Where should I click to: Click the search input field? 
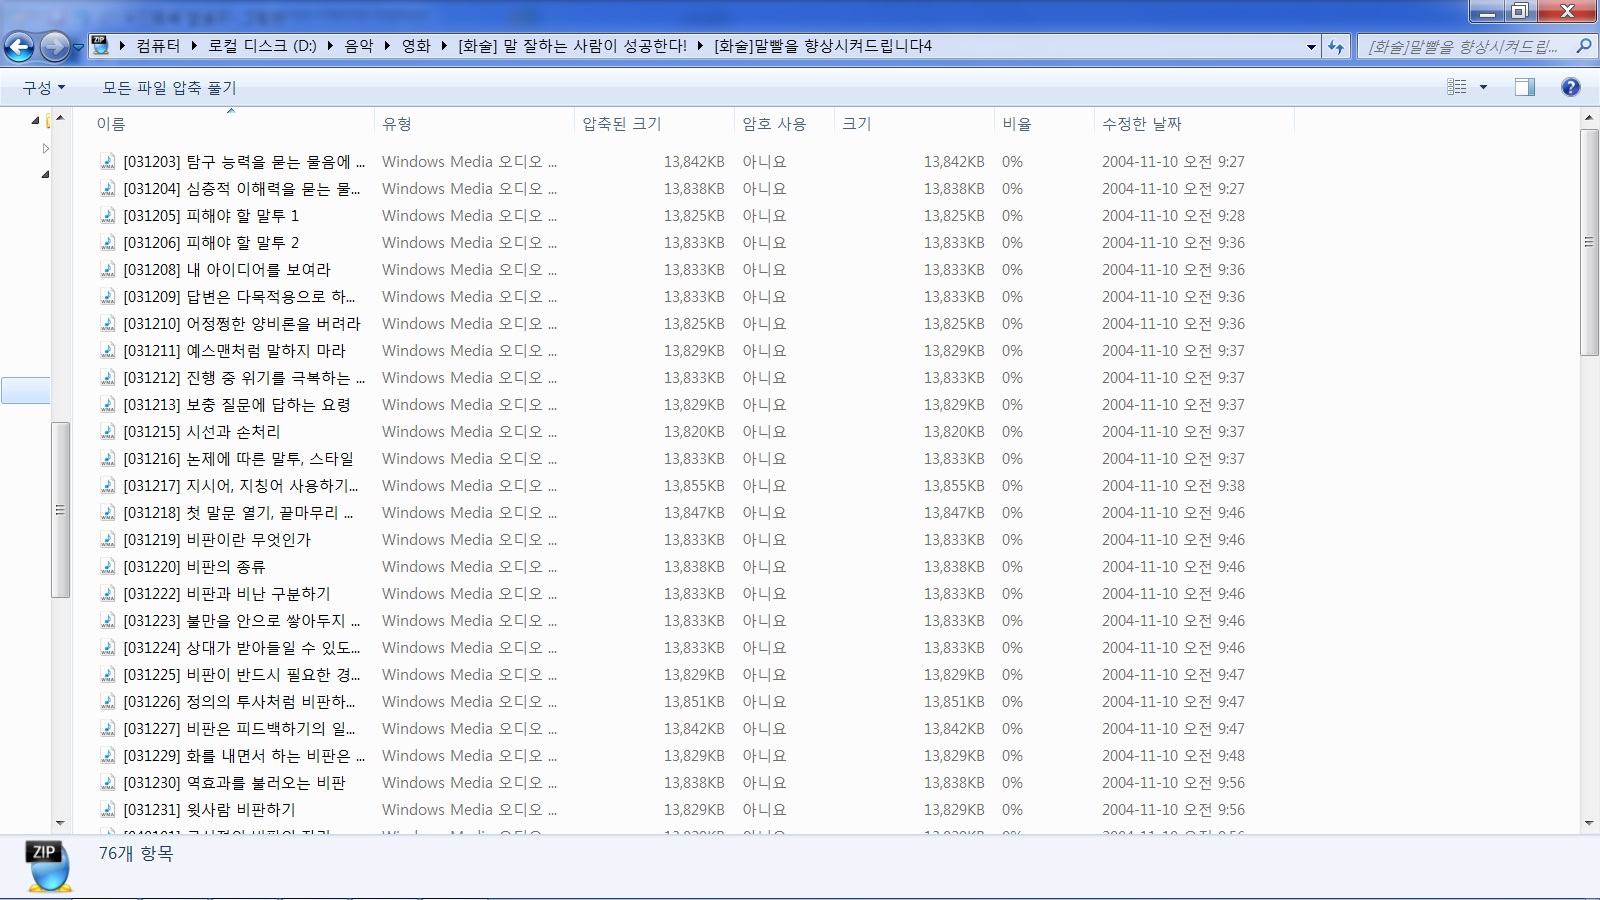coord(1462,46)
